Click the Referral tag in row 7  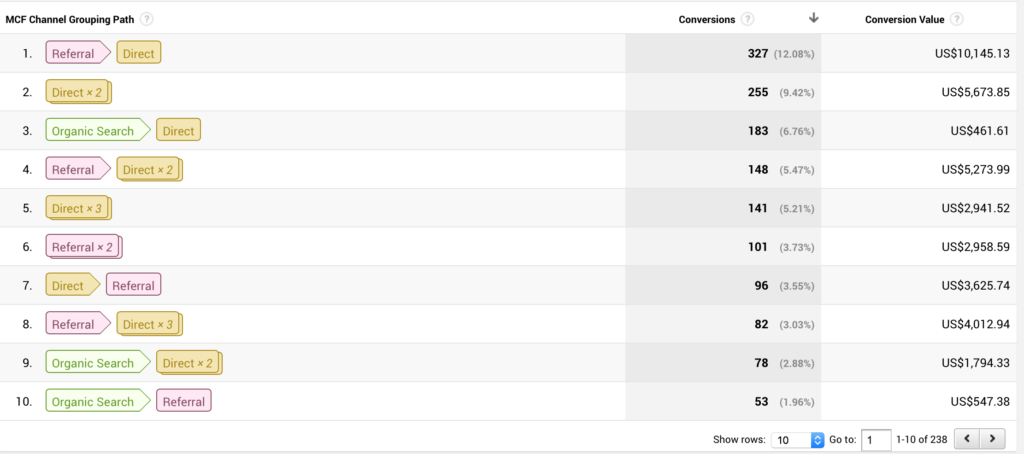pyautogui.click(x=133, y=286)
